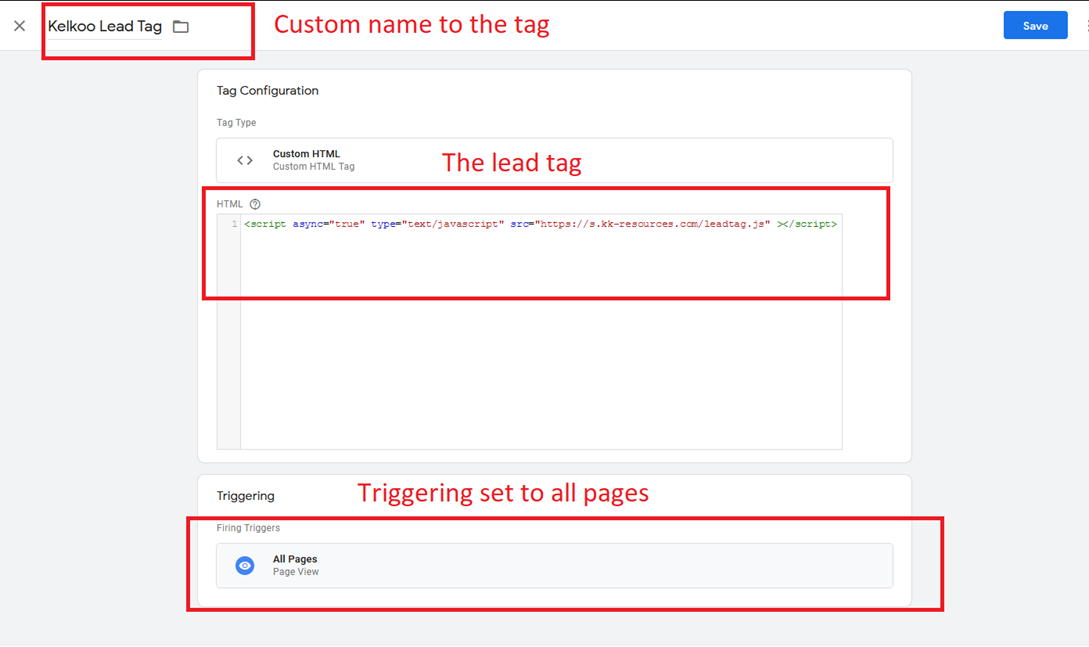Click the blue Page View eye icon
Image resolution: width=1089 pixels, height=647 pixels.
click(x=243, y=565)
